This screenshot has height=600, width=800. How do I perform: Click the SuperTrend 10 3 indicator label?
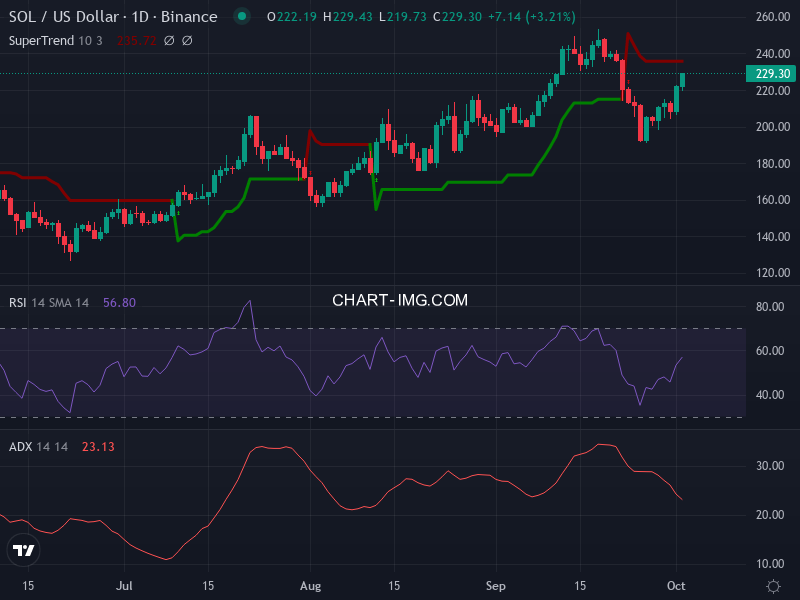(57, 40)
